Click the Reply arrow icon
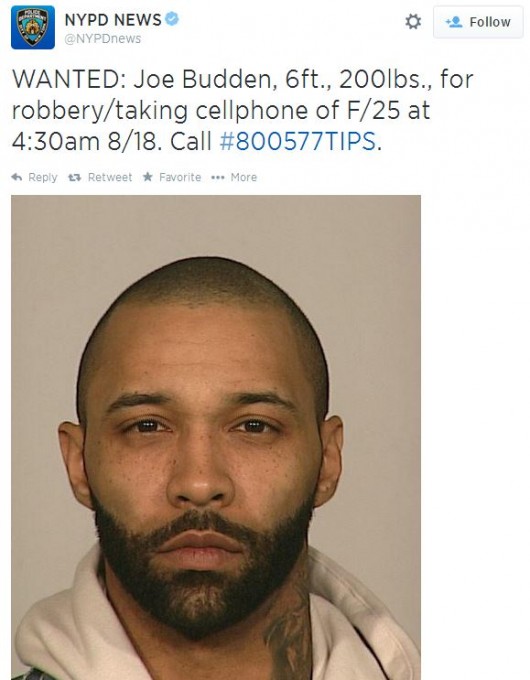Screen dimensions: 530x680 [17, 177]
